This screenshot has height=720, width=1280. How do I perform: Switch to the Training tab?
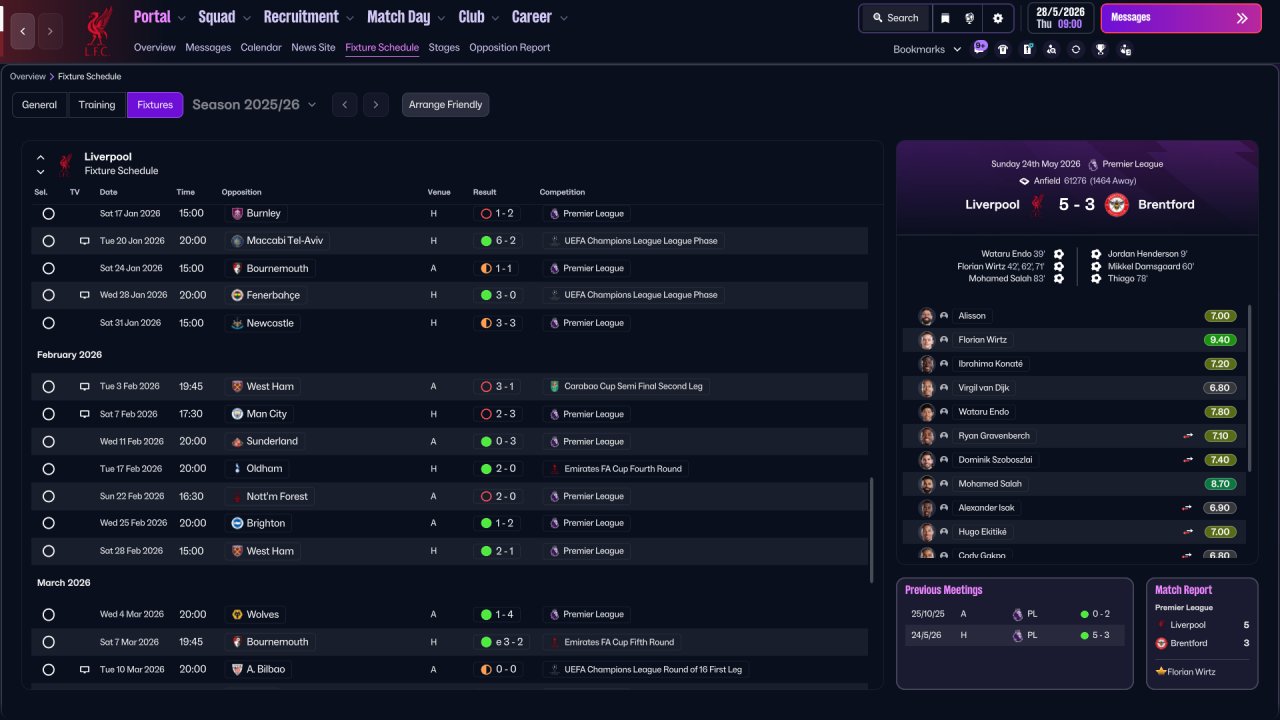[97, 105]
